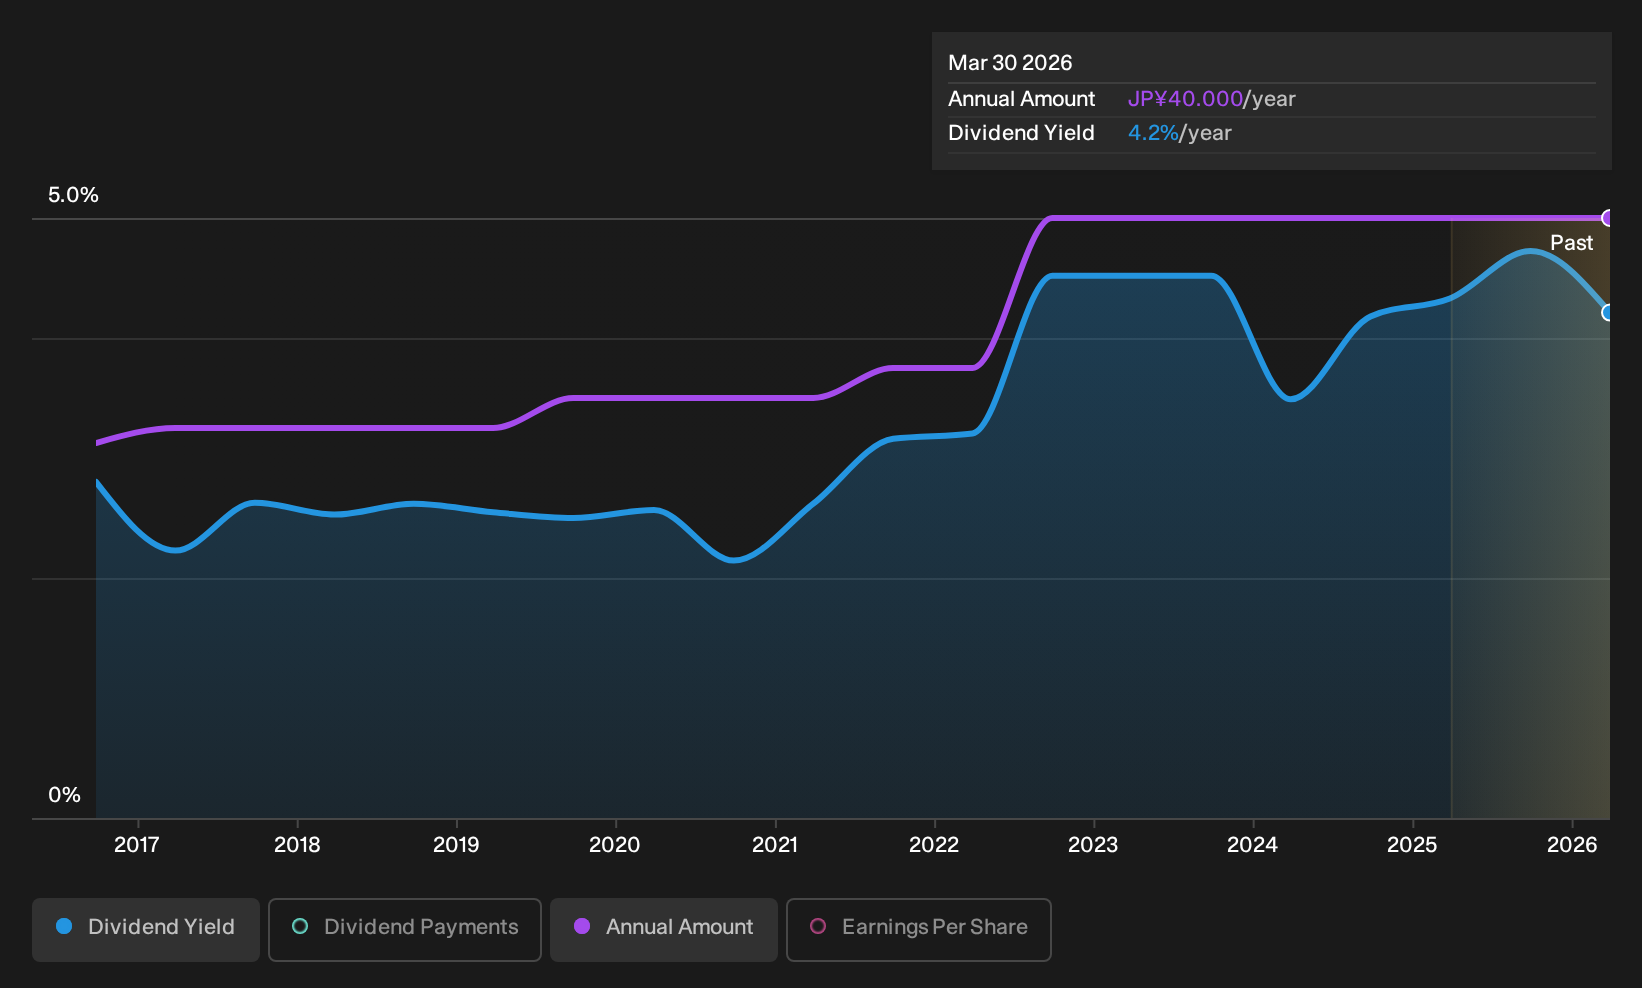Click the 4.2% dividend yield value in tooltip
1642x988 pixels.
1153,133
